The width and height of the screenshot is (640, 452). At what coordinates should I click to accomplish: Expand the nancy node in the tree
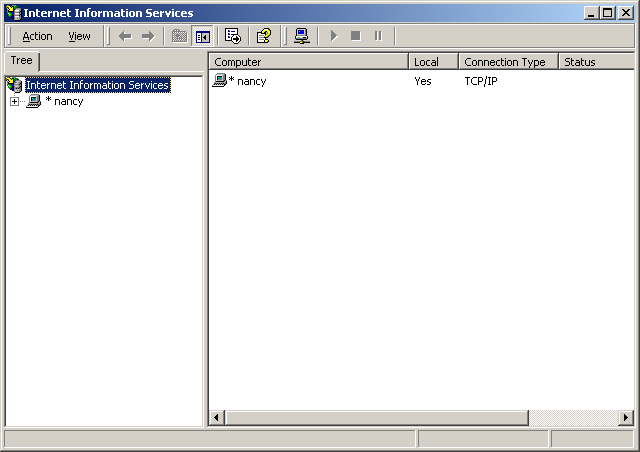(14, 101)
